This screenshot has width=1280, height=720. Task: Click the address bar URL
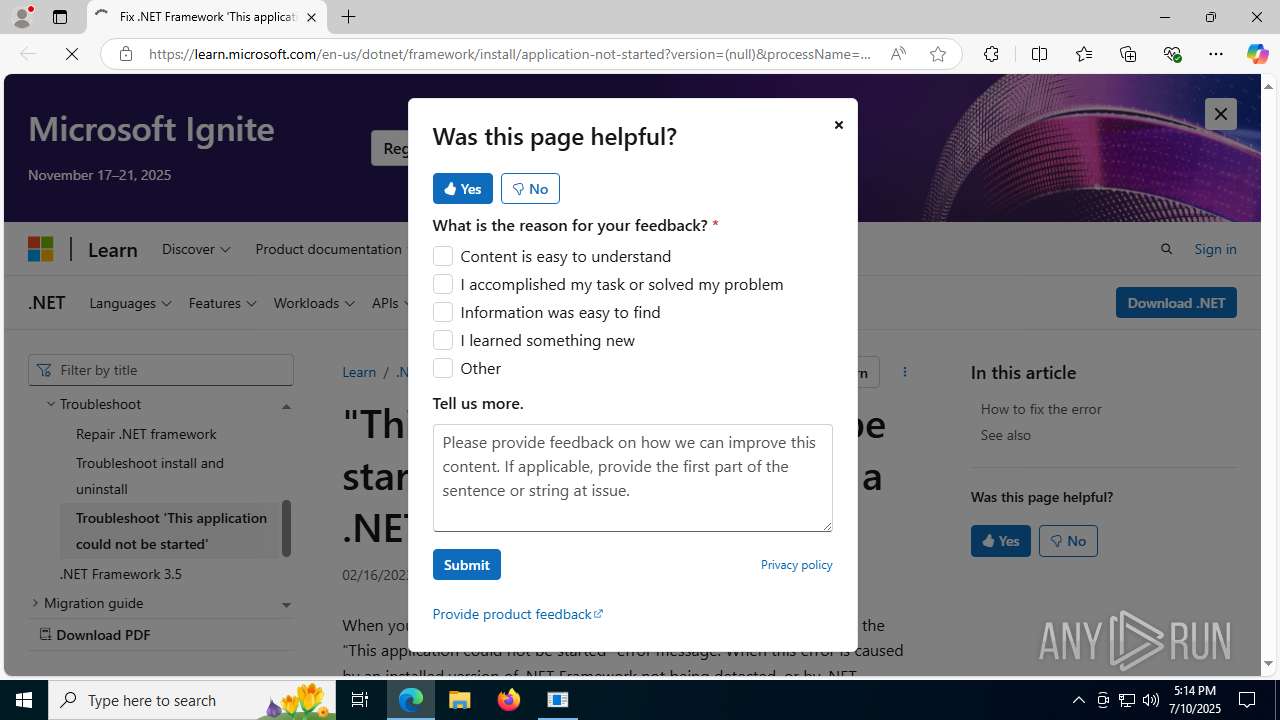click(510, 54)
